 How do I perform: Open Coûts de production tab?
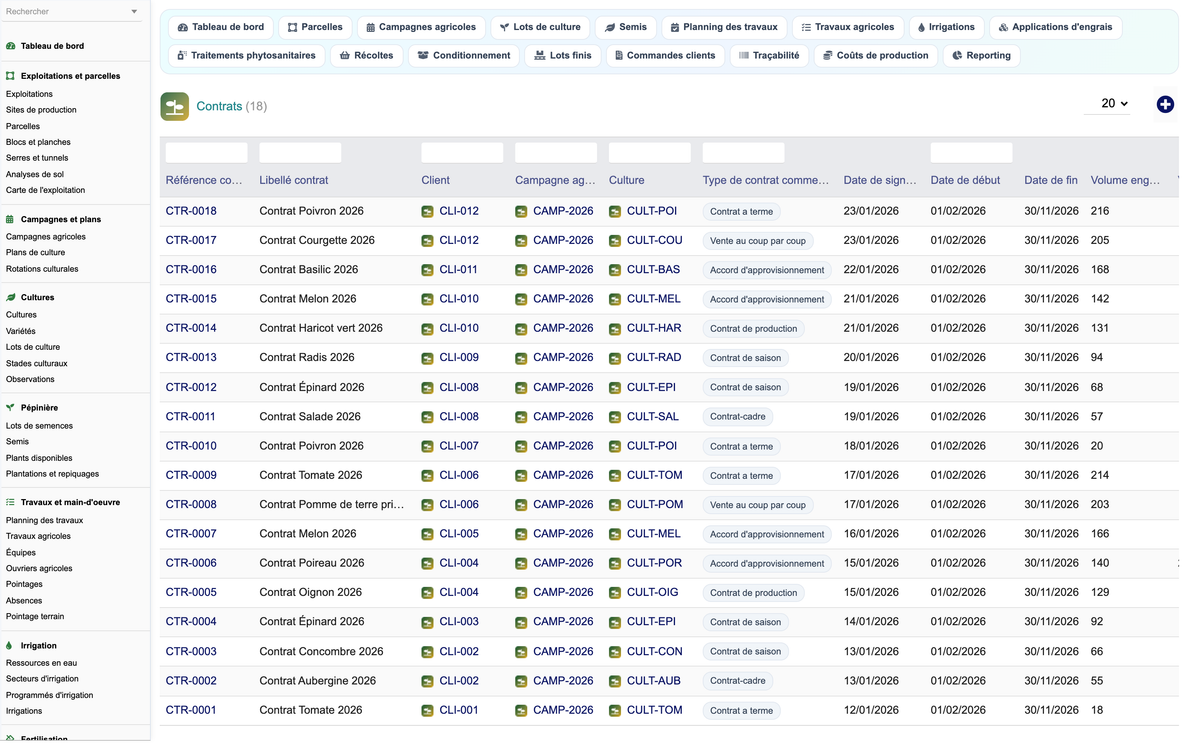click(876, 56)
